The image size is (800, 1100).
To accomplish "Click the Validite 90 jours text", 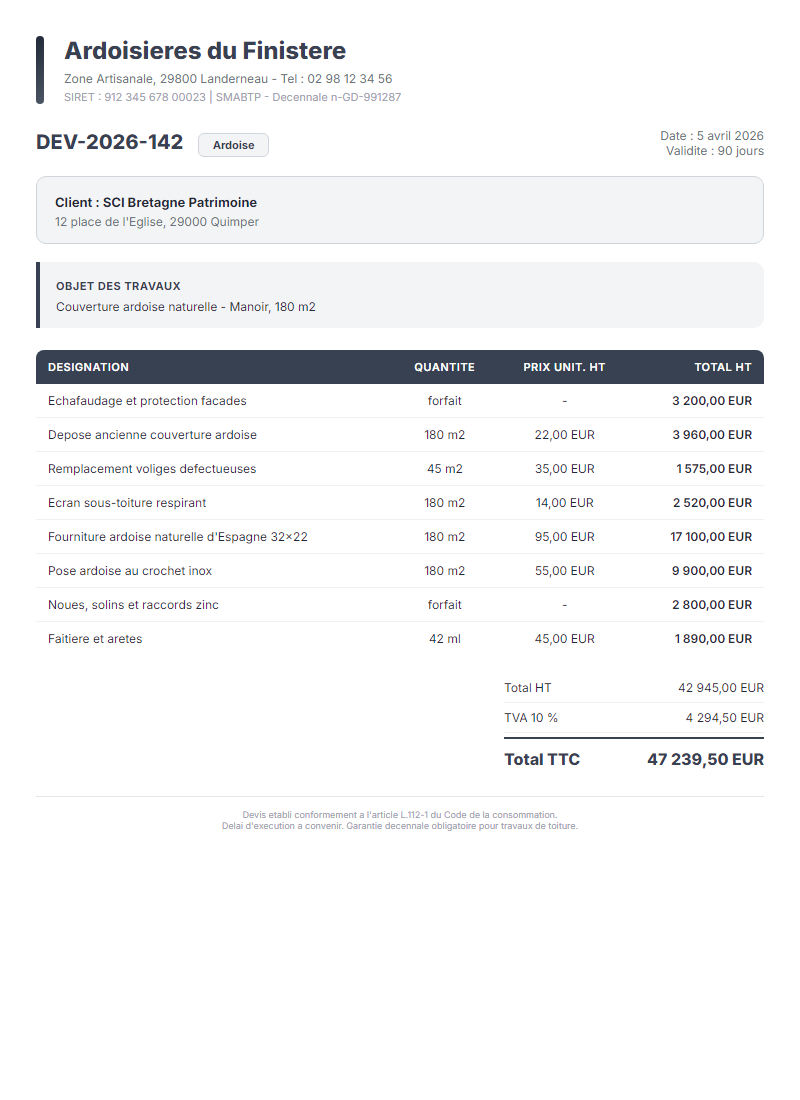I will tap(714, 151).
